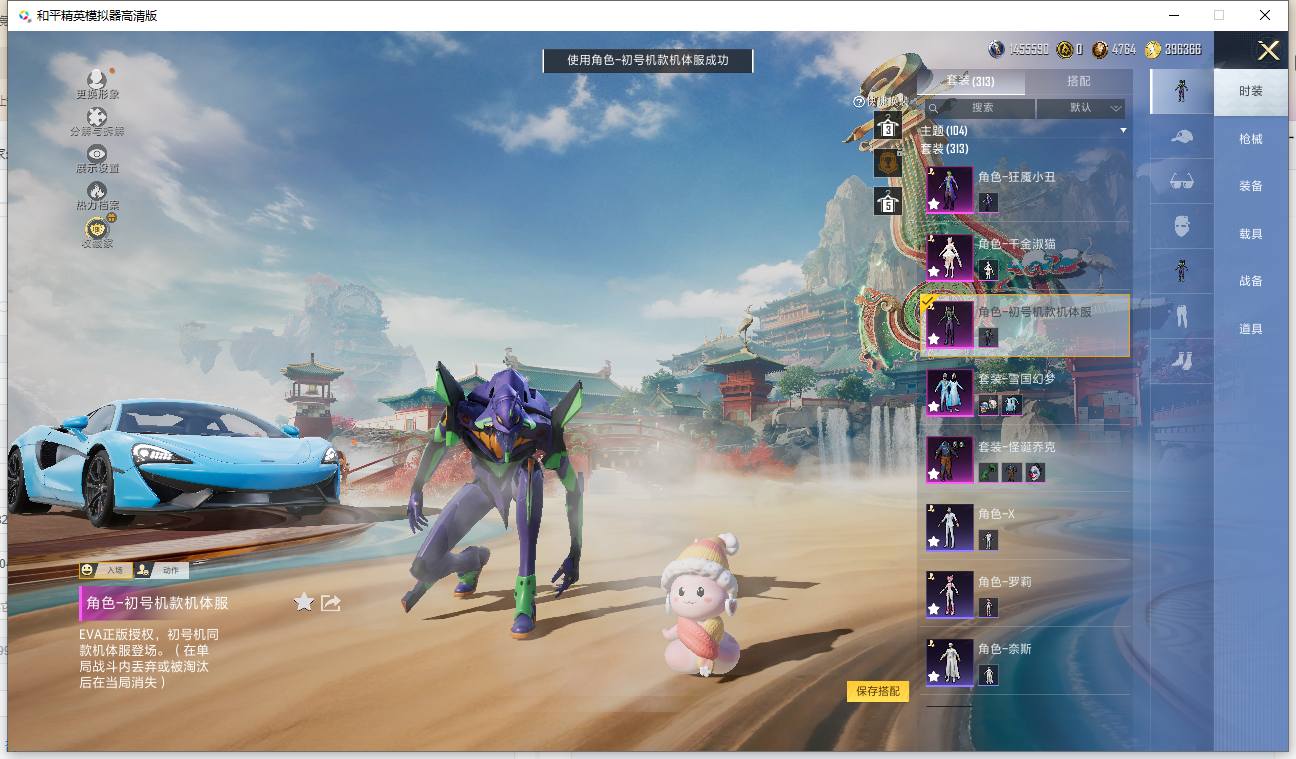This screenshot has width=1296, height=759.
Task: Click the small piece icon under 角色-狂魔小丑
Action: [988, 202]
